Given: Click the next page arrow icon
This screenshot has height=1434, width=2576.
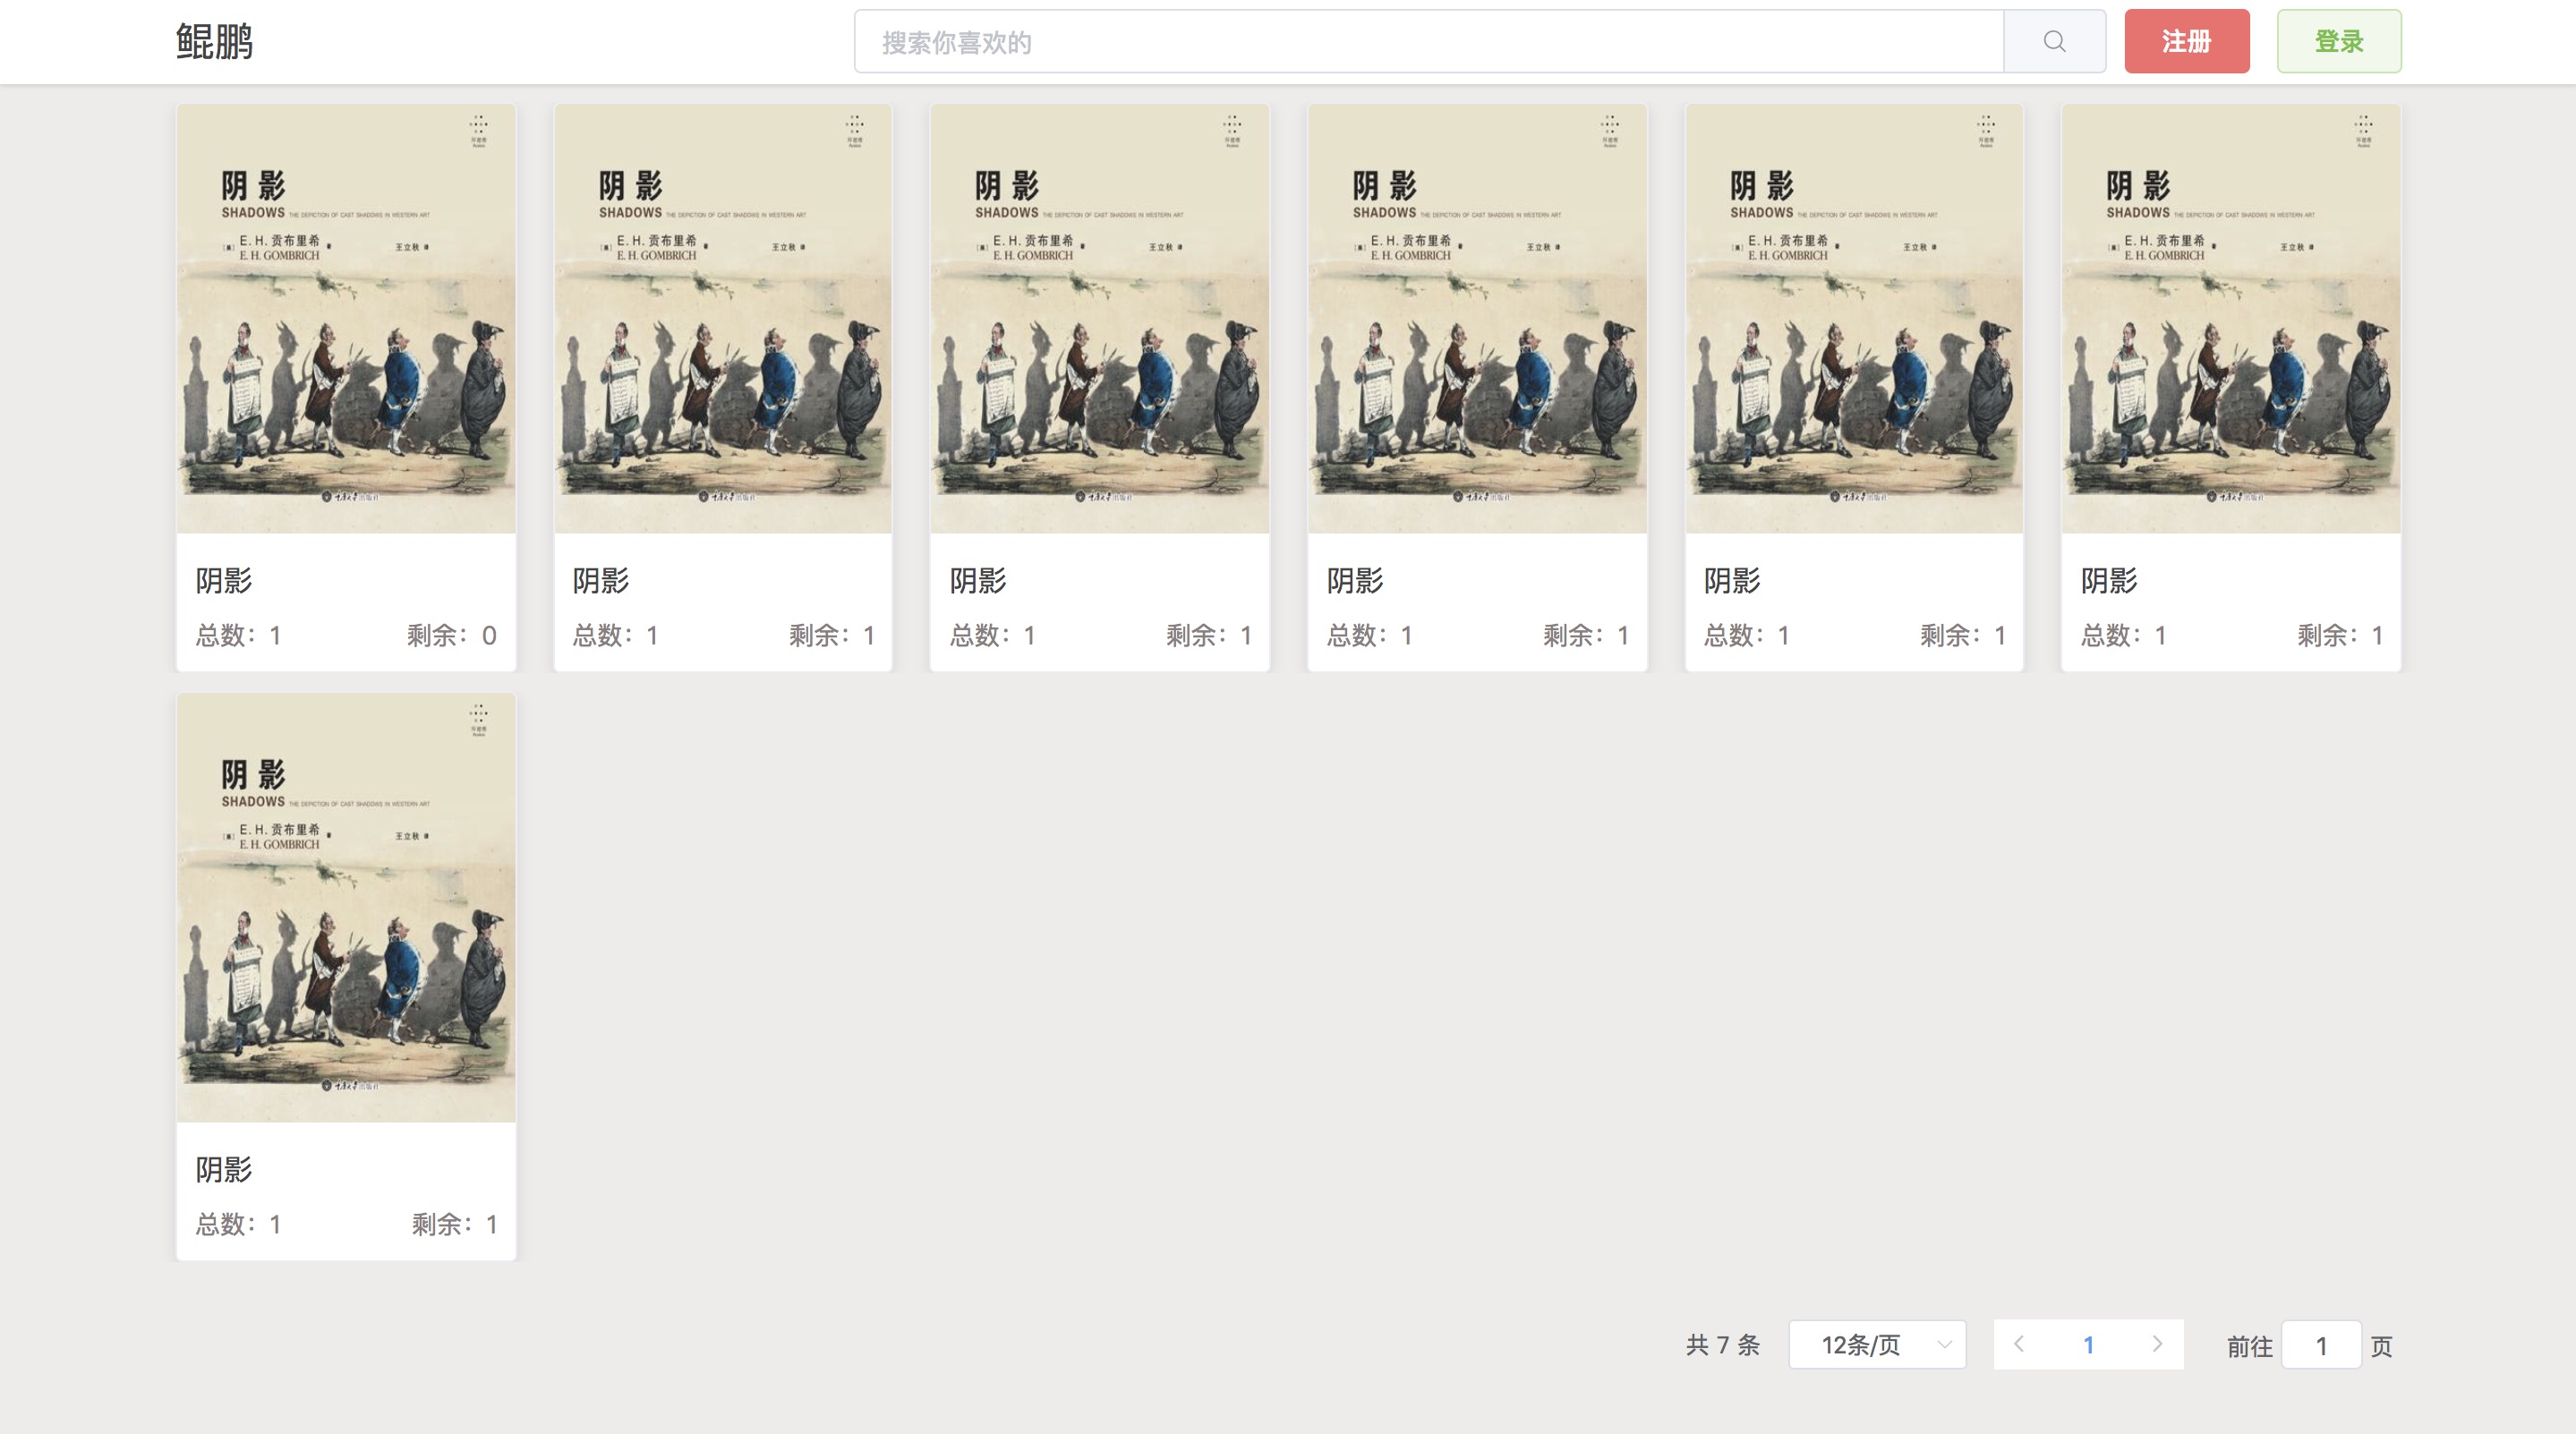Looking at the screenshot, I should (2157, 1344).
